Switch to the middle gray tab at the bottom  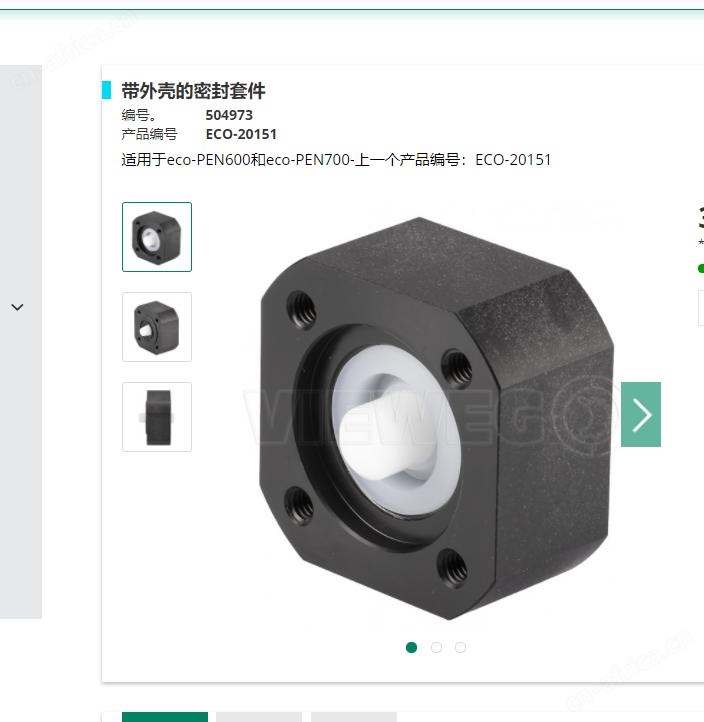(x=259, y=717)
